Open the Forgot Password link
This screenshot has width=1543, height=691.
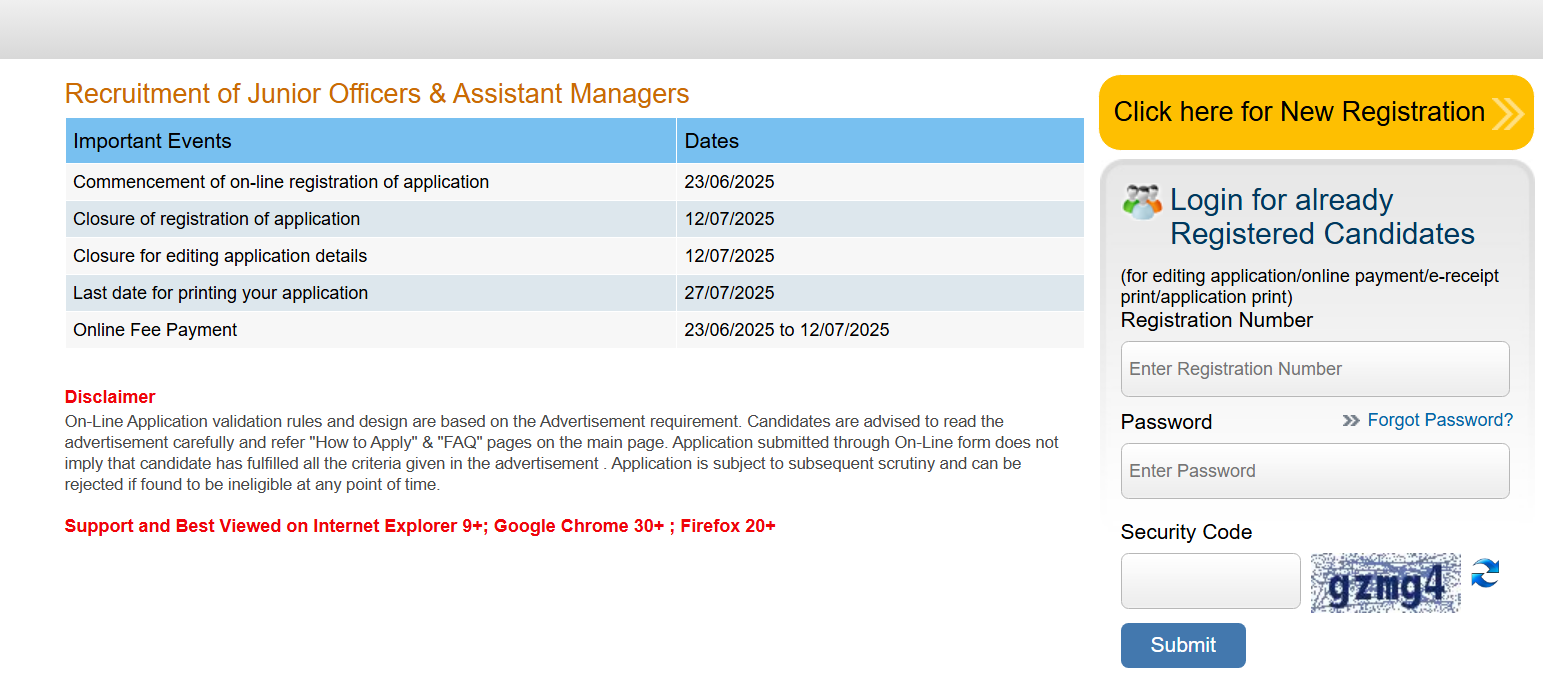[1440, 420]
